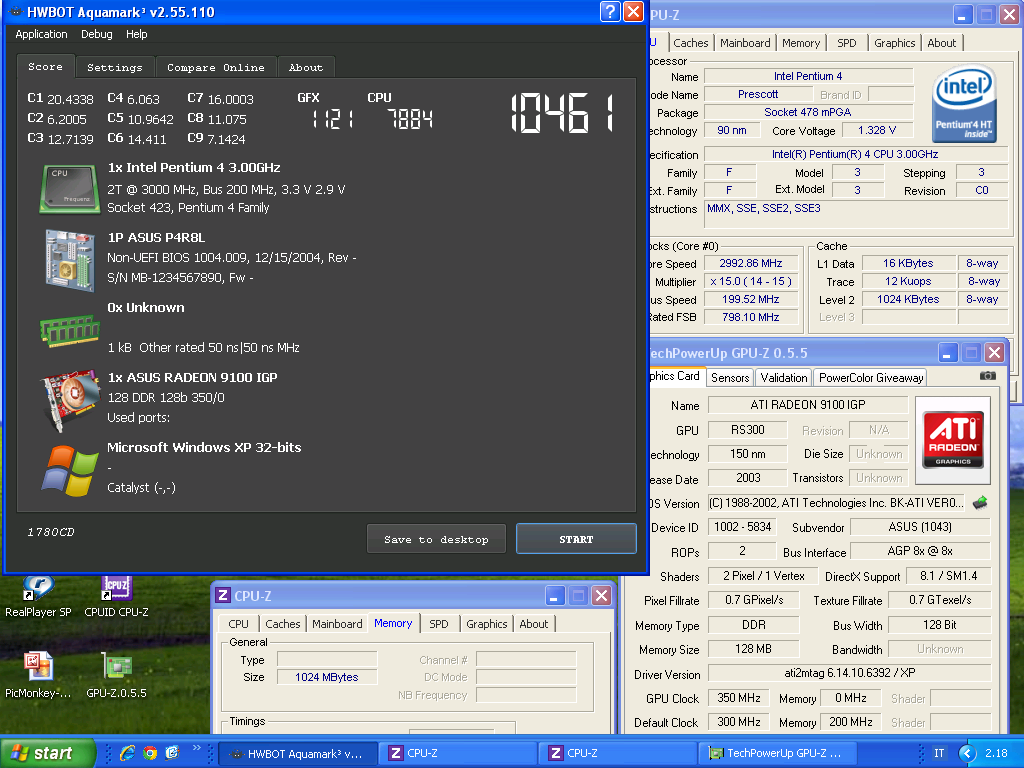1024x768 pixels.
Task: Click the Intel Pentium 4 HT logo
Action: (x=964, y=104)
